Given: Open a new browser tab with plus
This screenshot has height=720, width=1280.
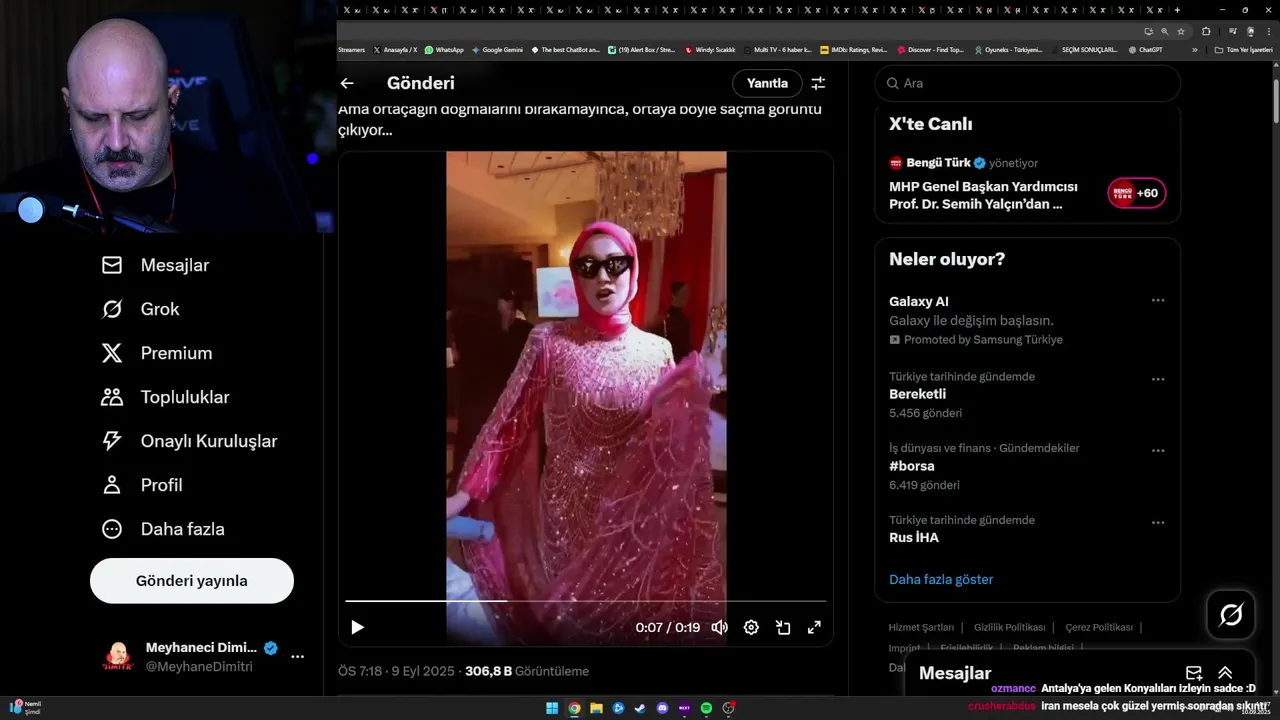Looking at the screenshot, I should (1177, 10).
